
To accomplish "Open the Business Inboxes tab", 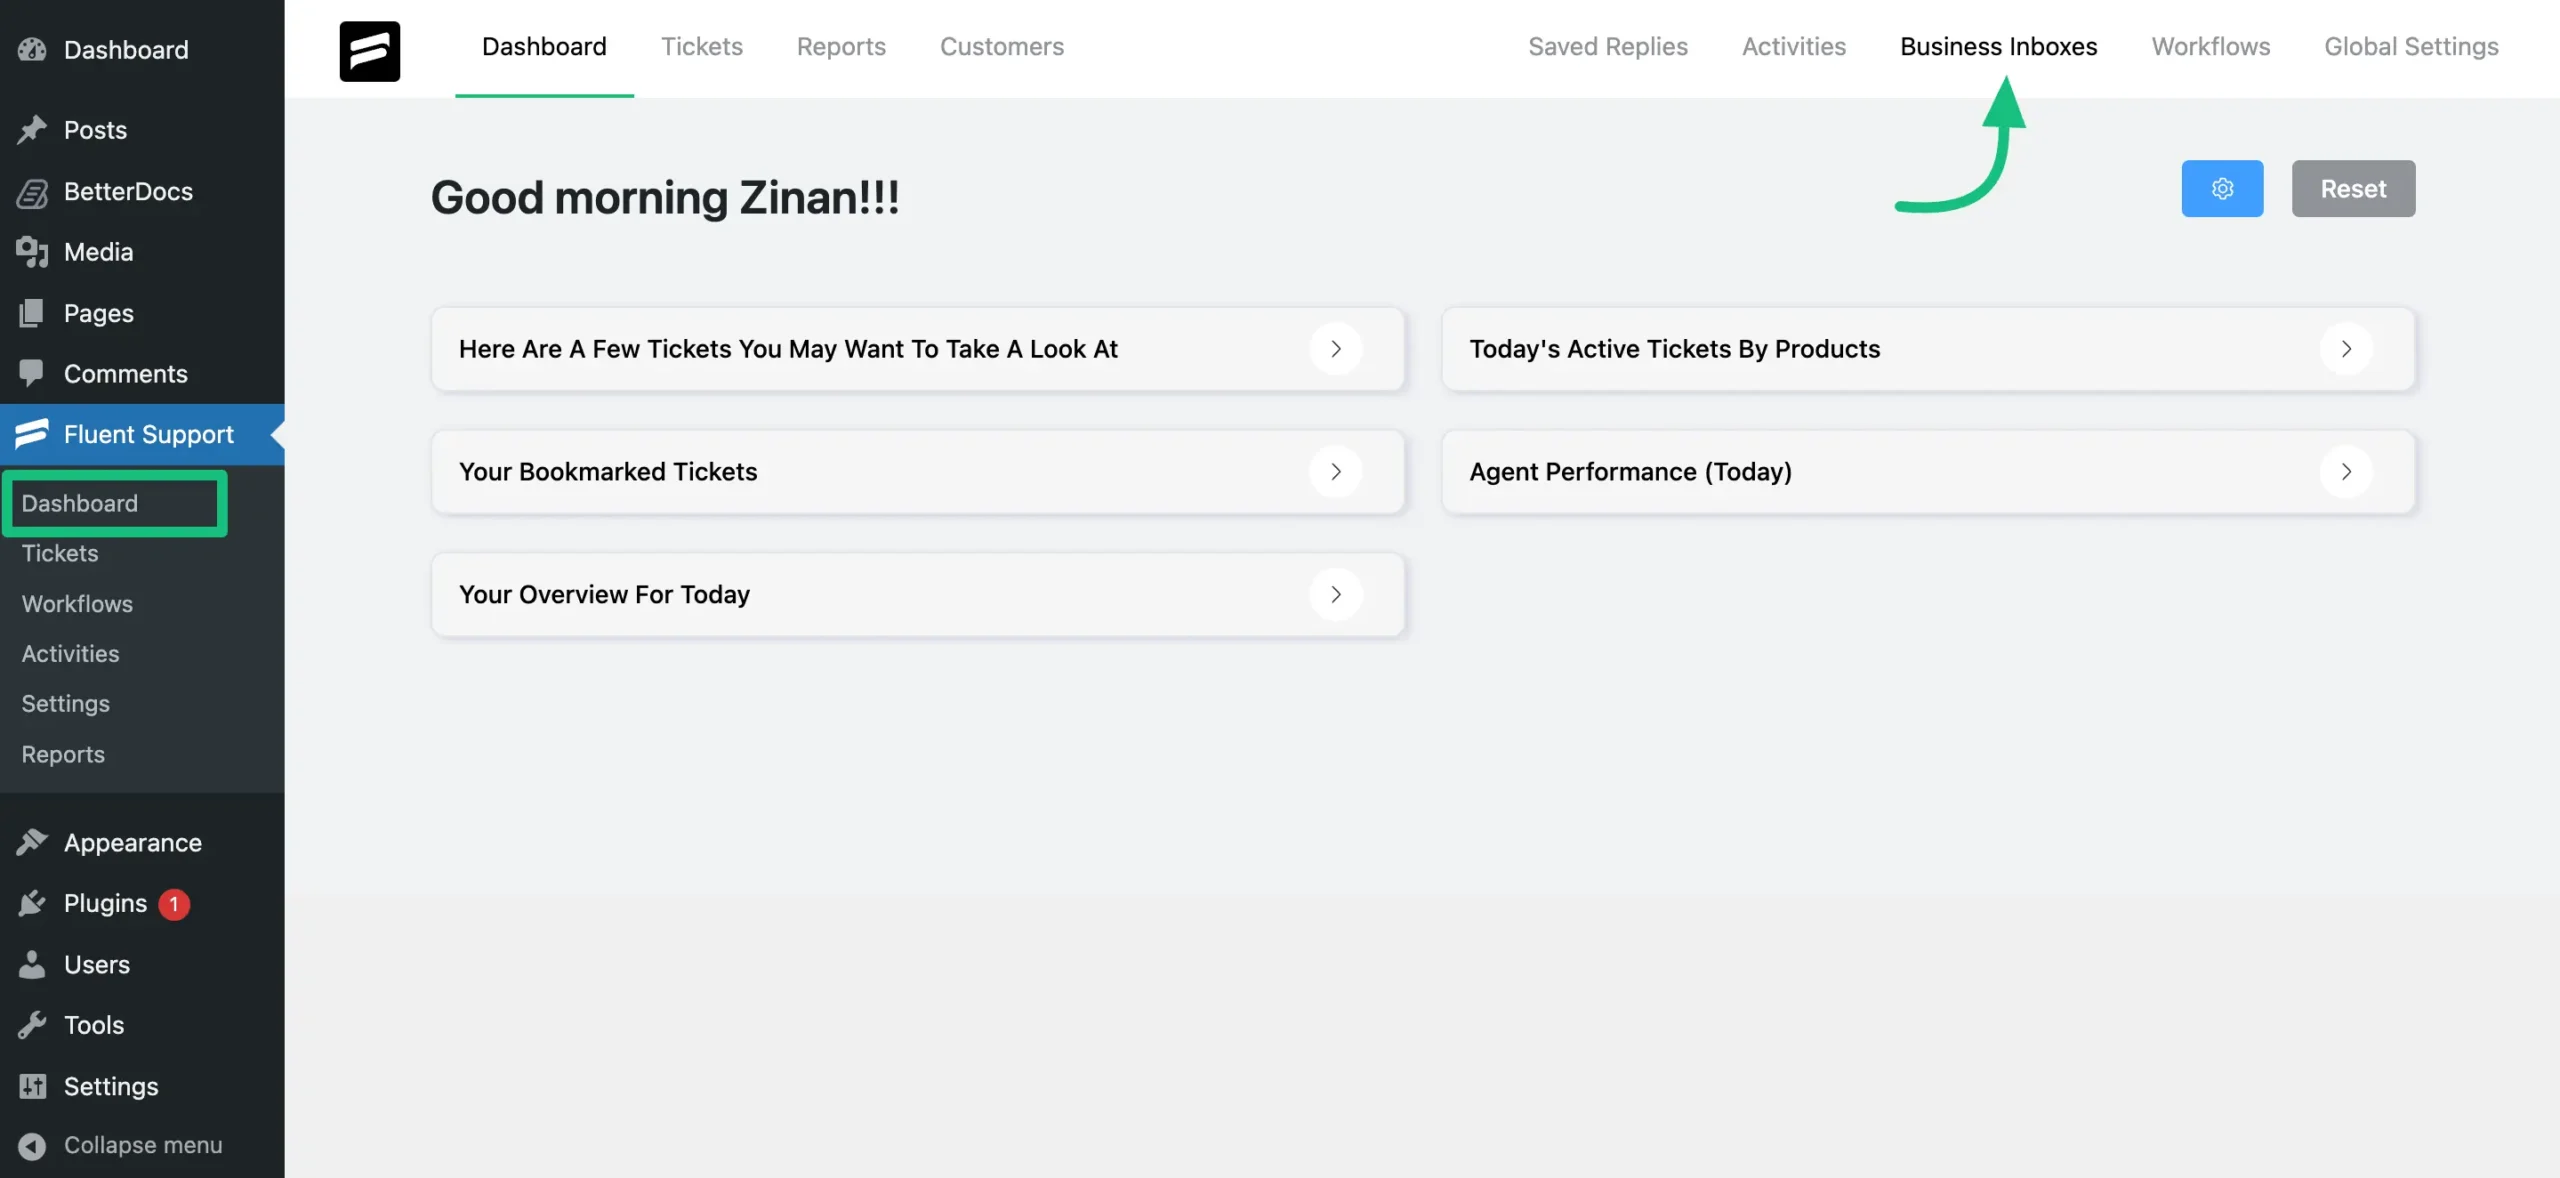I will click(x=1998, y=46).
